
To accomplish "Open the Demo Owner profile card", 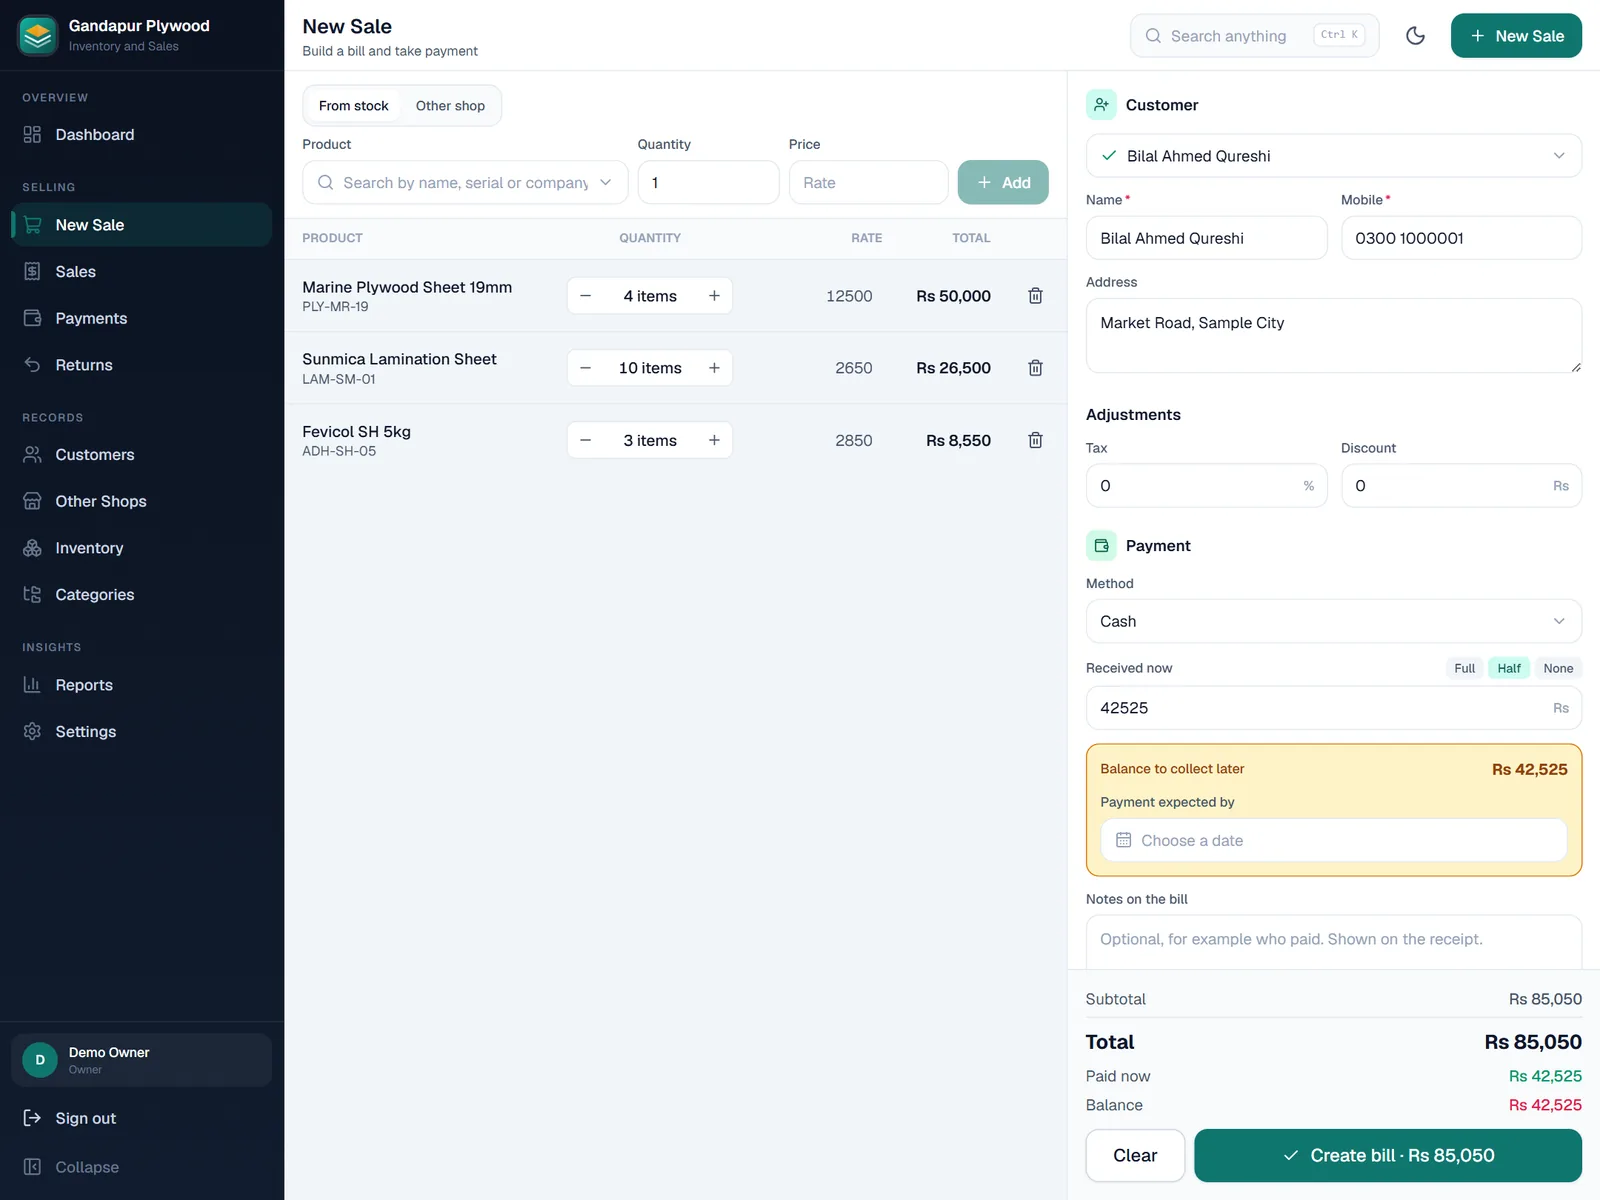I will (x=141, y=1060).
